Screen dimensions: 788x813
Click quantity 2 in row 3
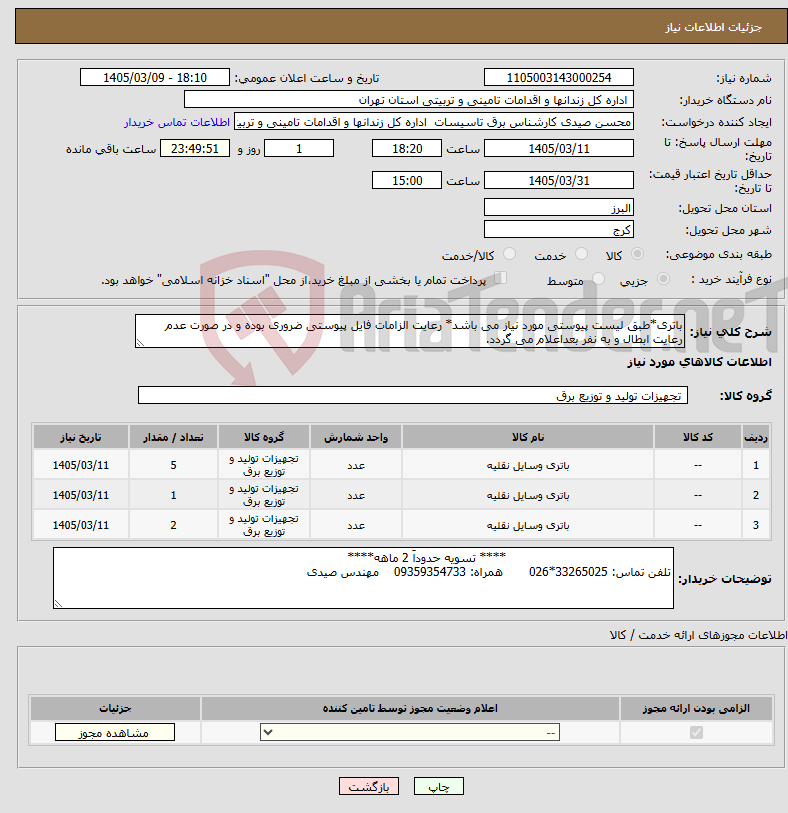(x=173, y=525)
